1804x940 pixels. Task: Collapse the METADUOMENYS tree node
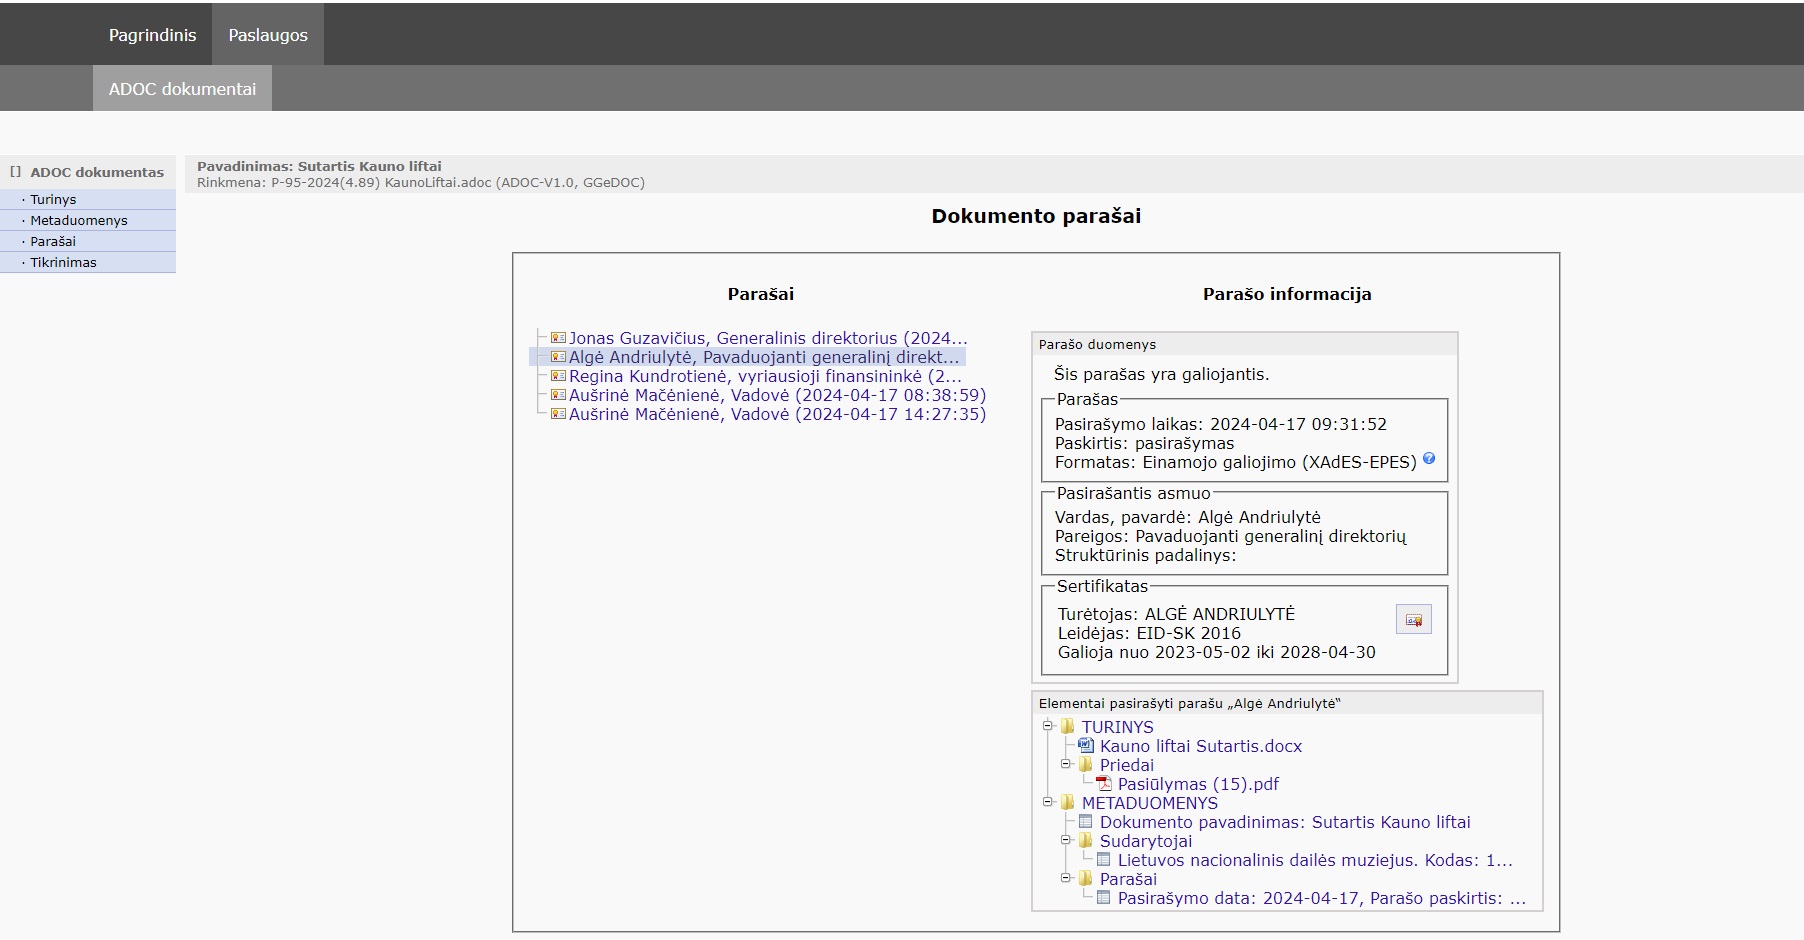[x=1048, y=802]
